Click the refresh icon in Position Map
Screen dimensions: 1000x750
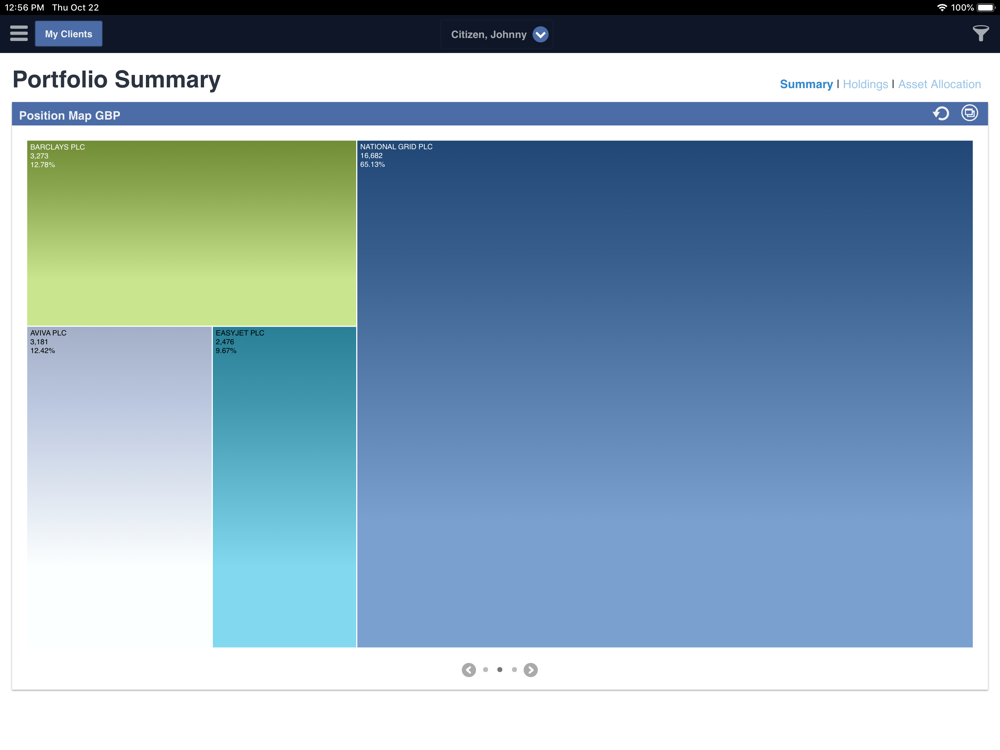941,114
